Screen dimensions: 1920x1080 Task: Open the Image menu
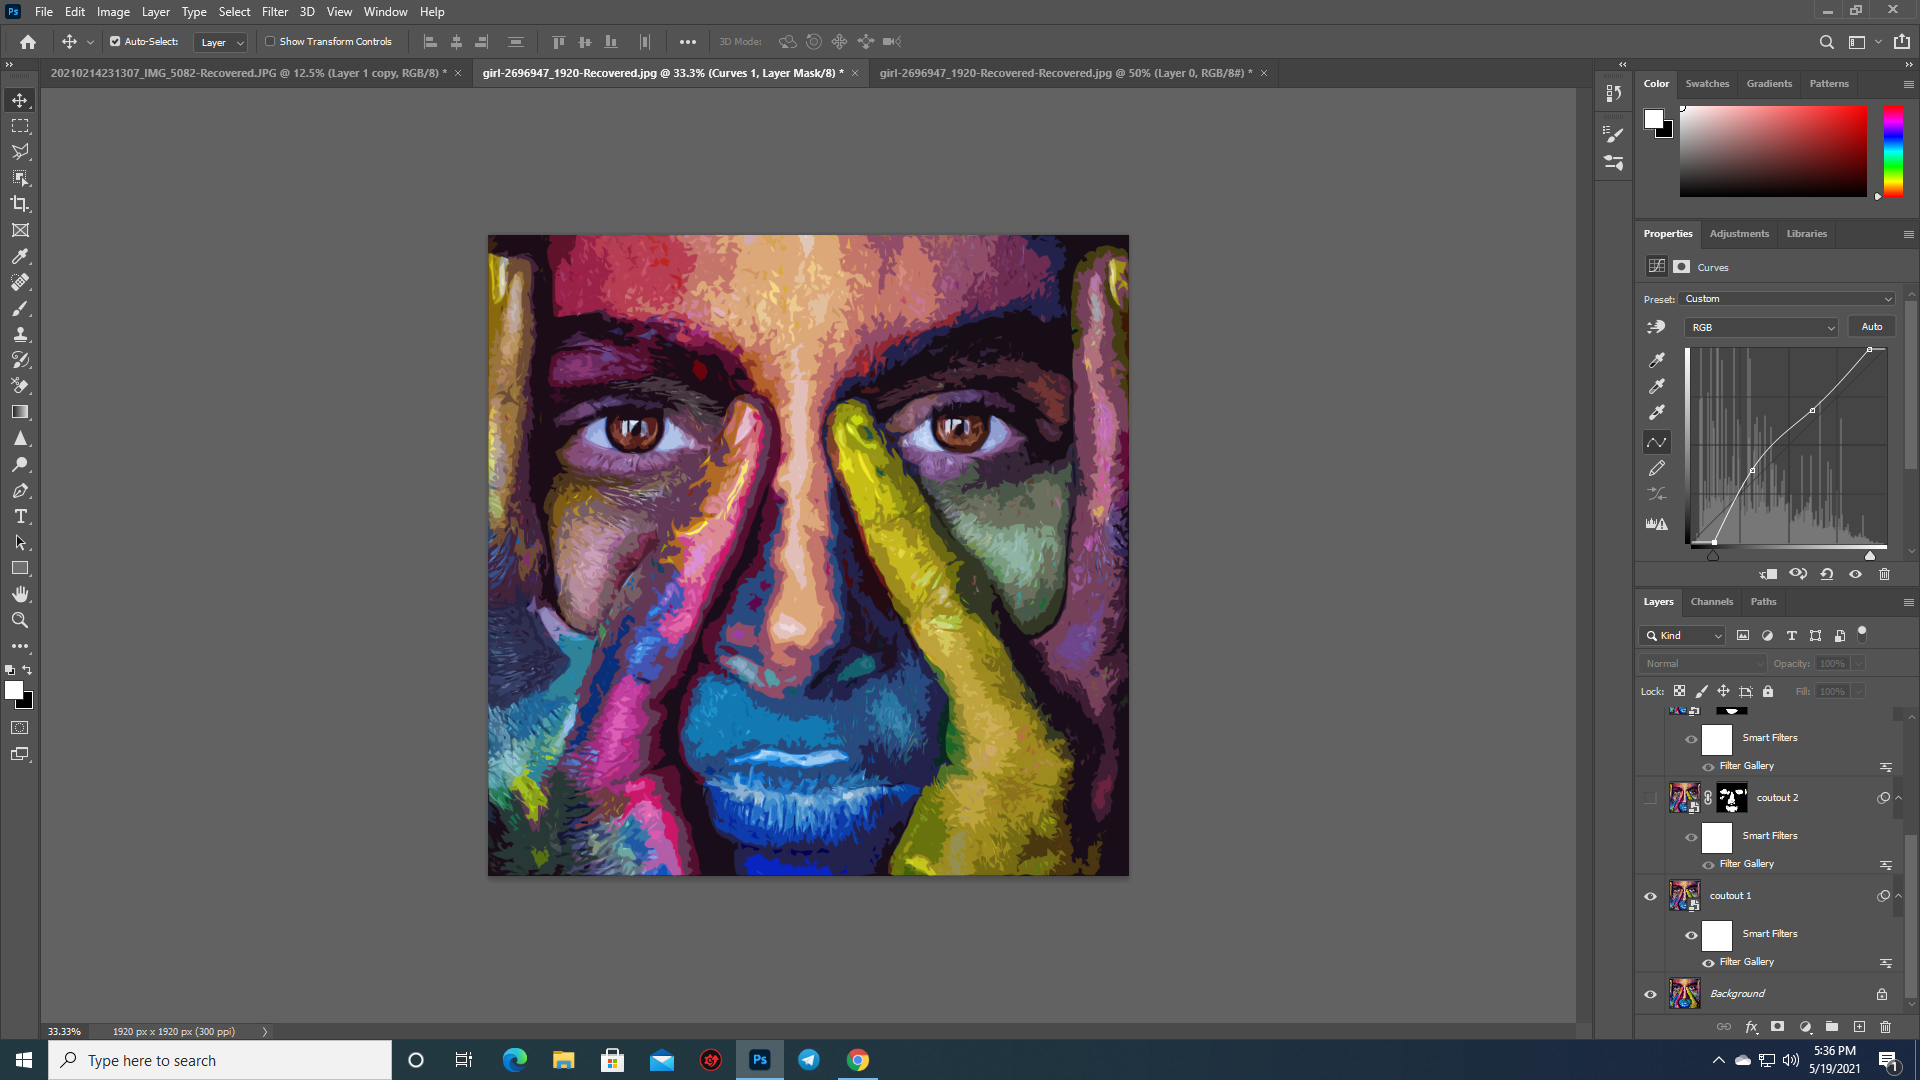[113, 12]
